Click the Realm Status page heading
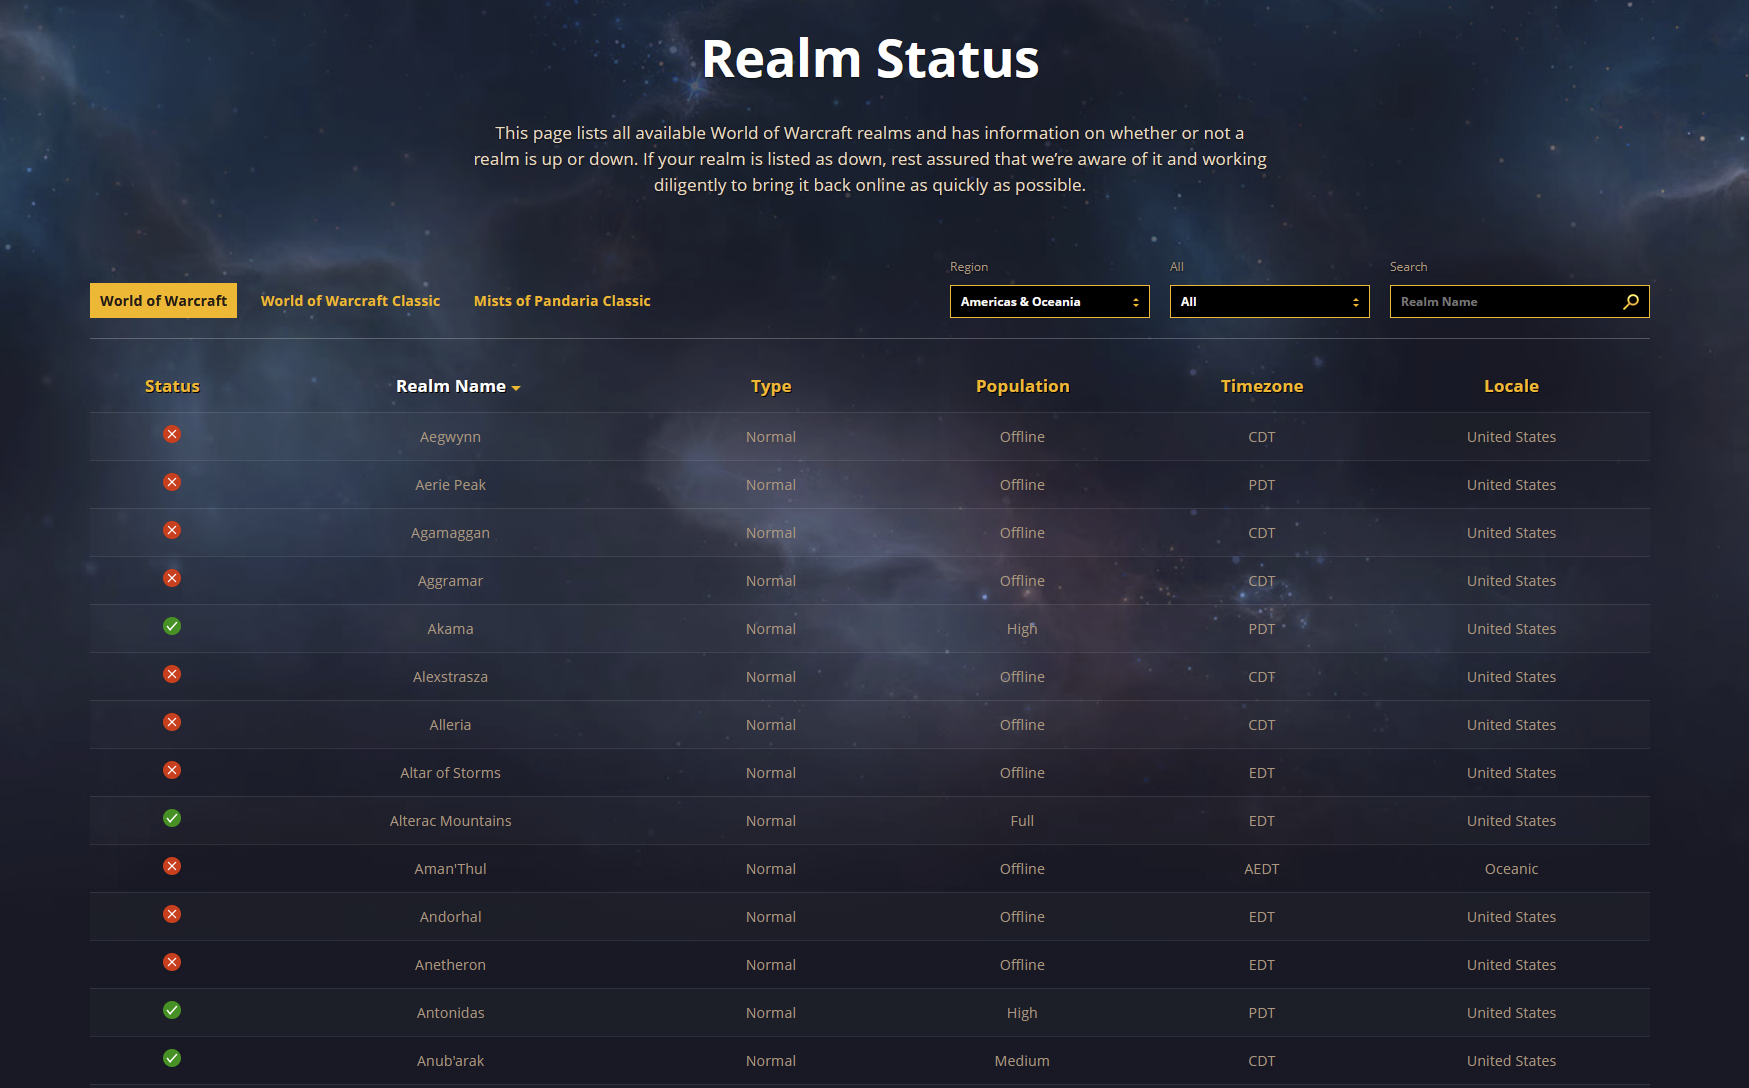 click(871, 59)
